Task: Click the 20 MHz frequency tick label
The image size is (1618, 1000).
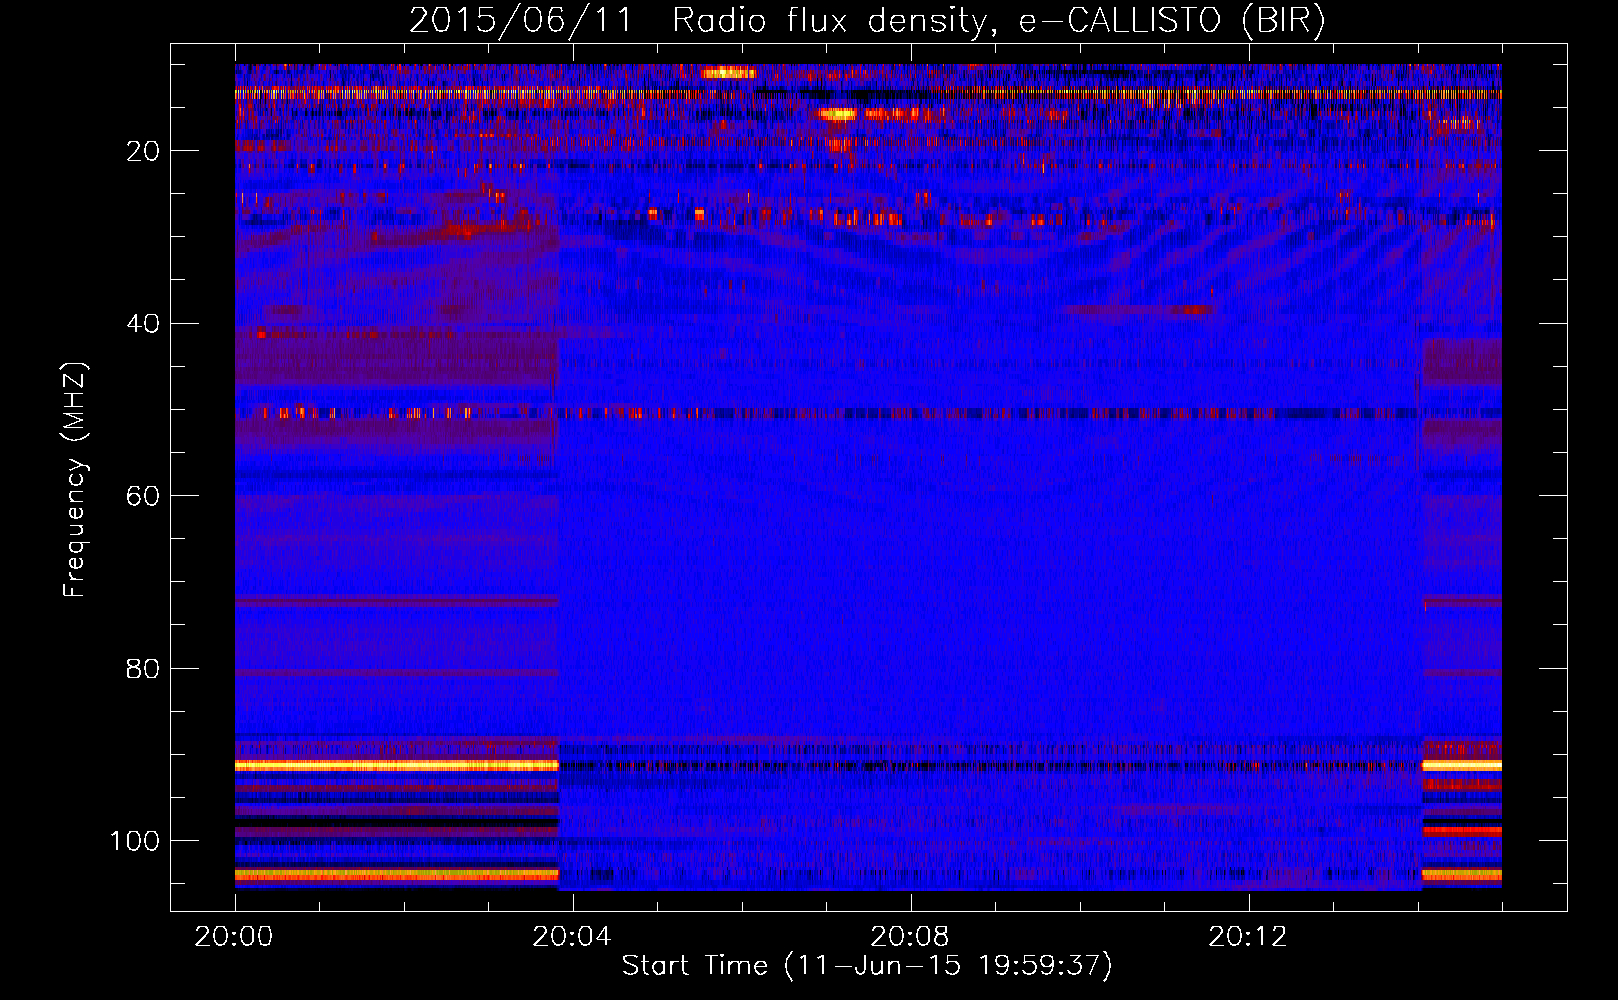Action: coord(143,151)
